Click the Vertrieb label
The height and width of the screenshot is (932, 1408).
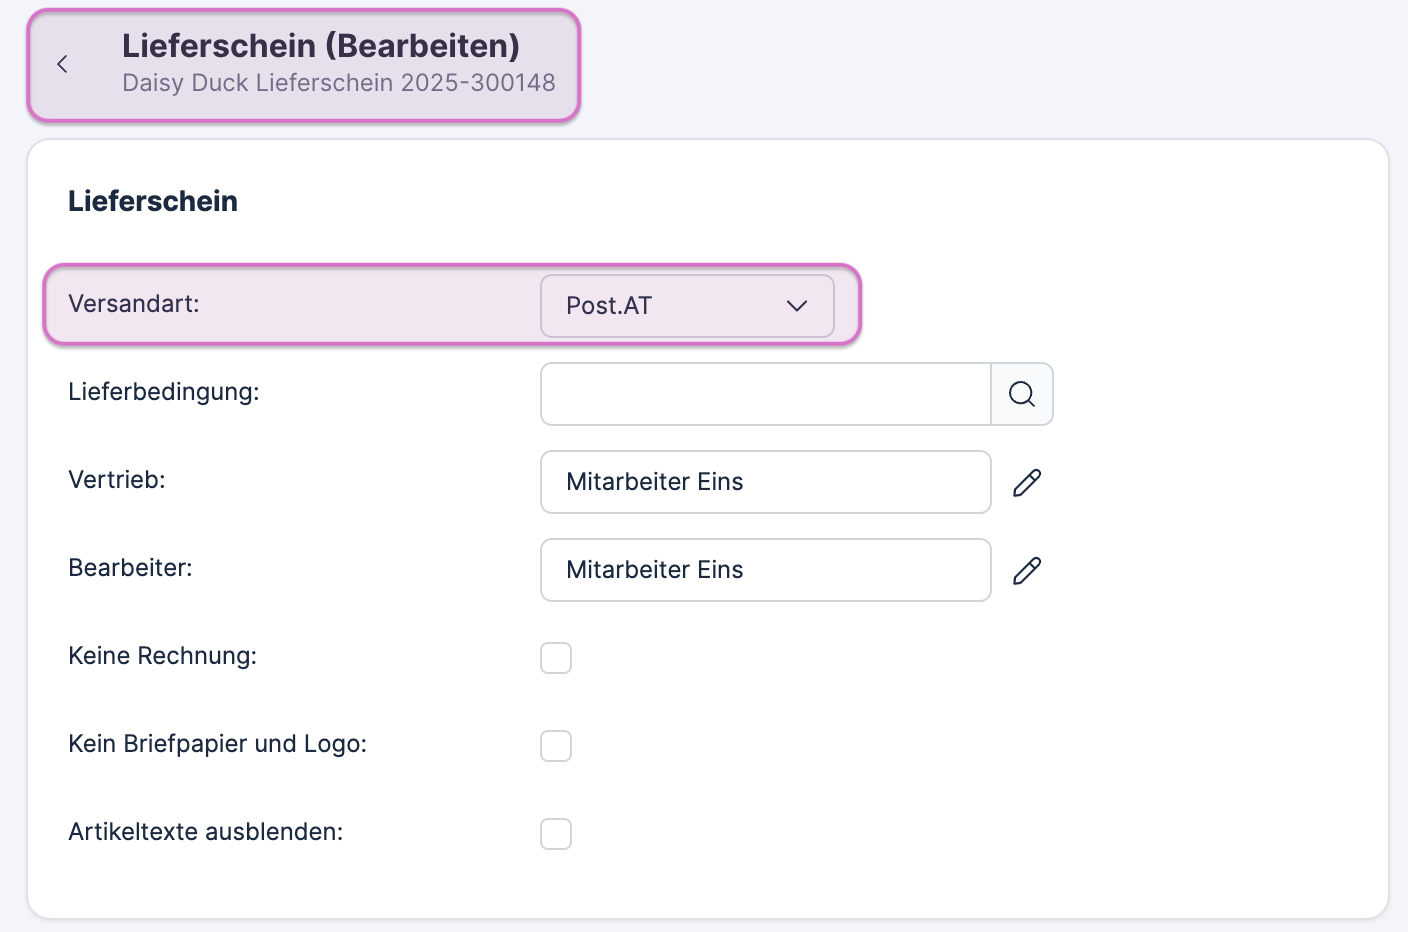(117, 480)
